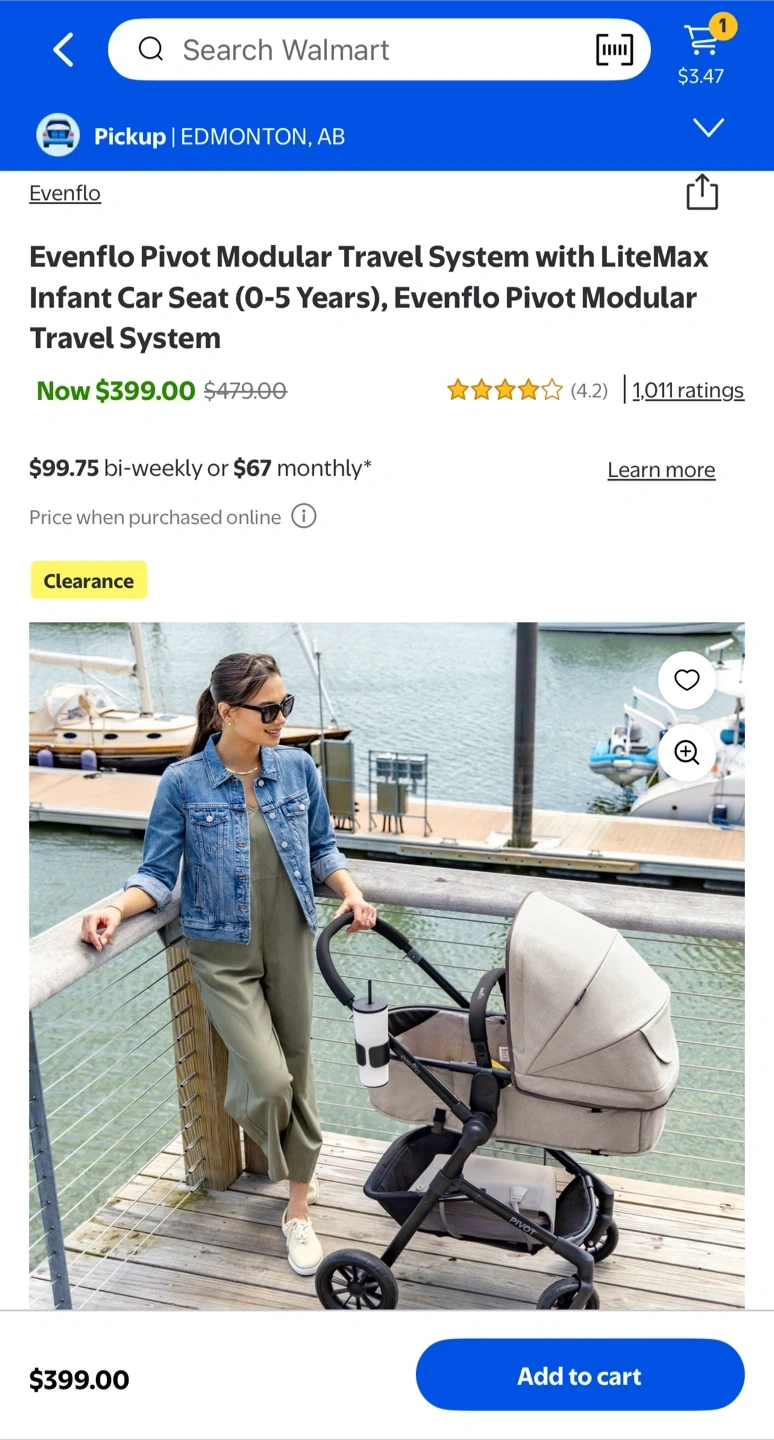Screen dimensions: 774x1440
Task: Click Learn more about payments
Action: click(x=661, y=470)
